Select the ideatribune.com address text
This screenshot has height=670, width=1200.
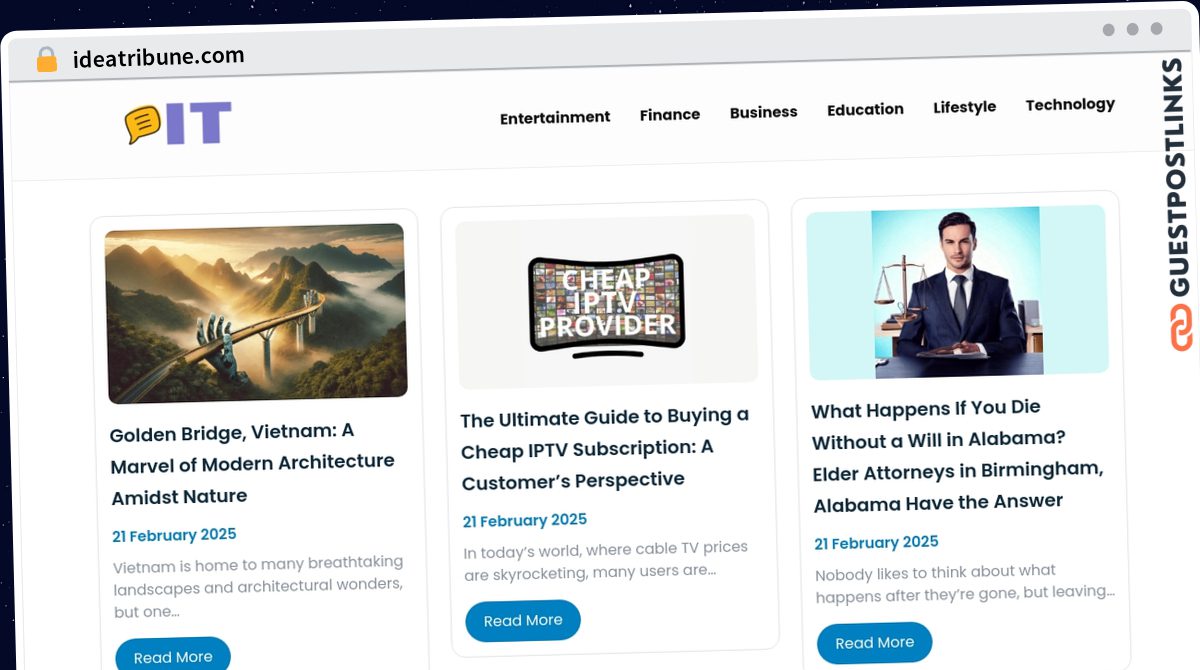coord(159,57)
